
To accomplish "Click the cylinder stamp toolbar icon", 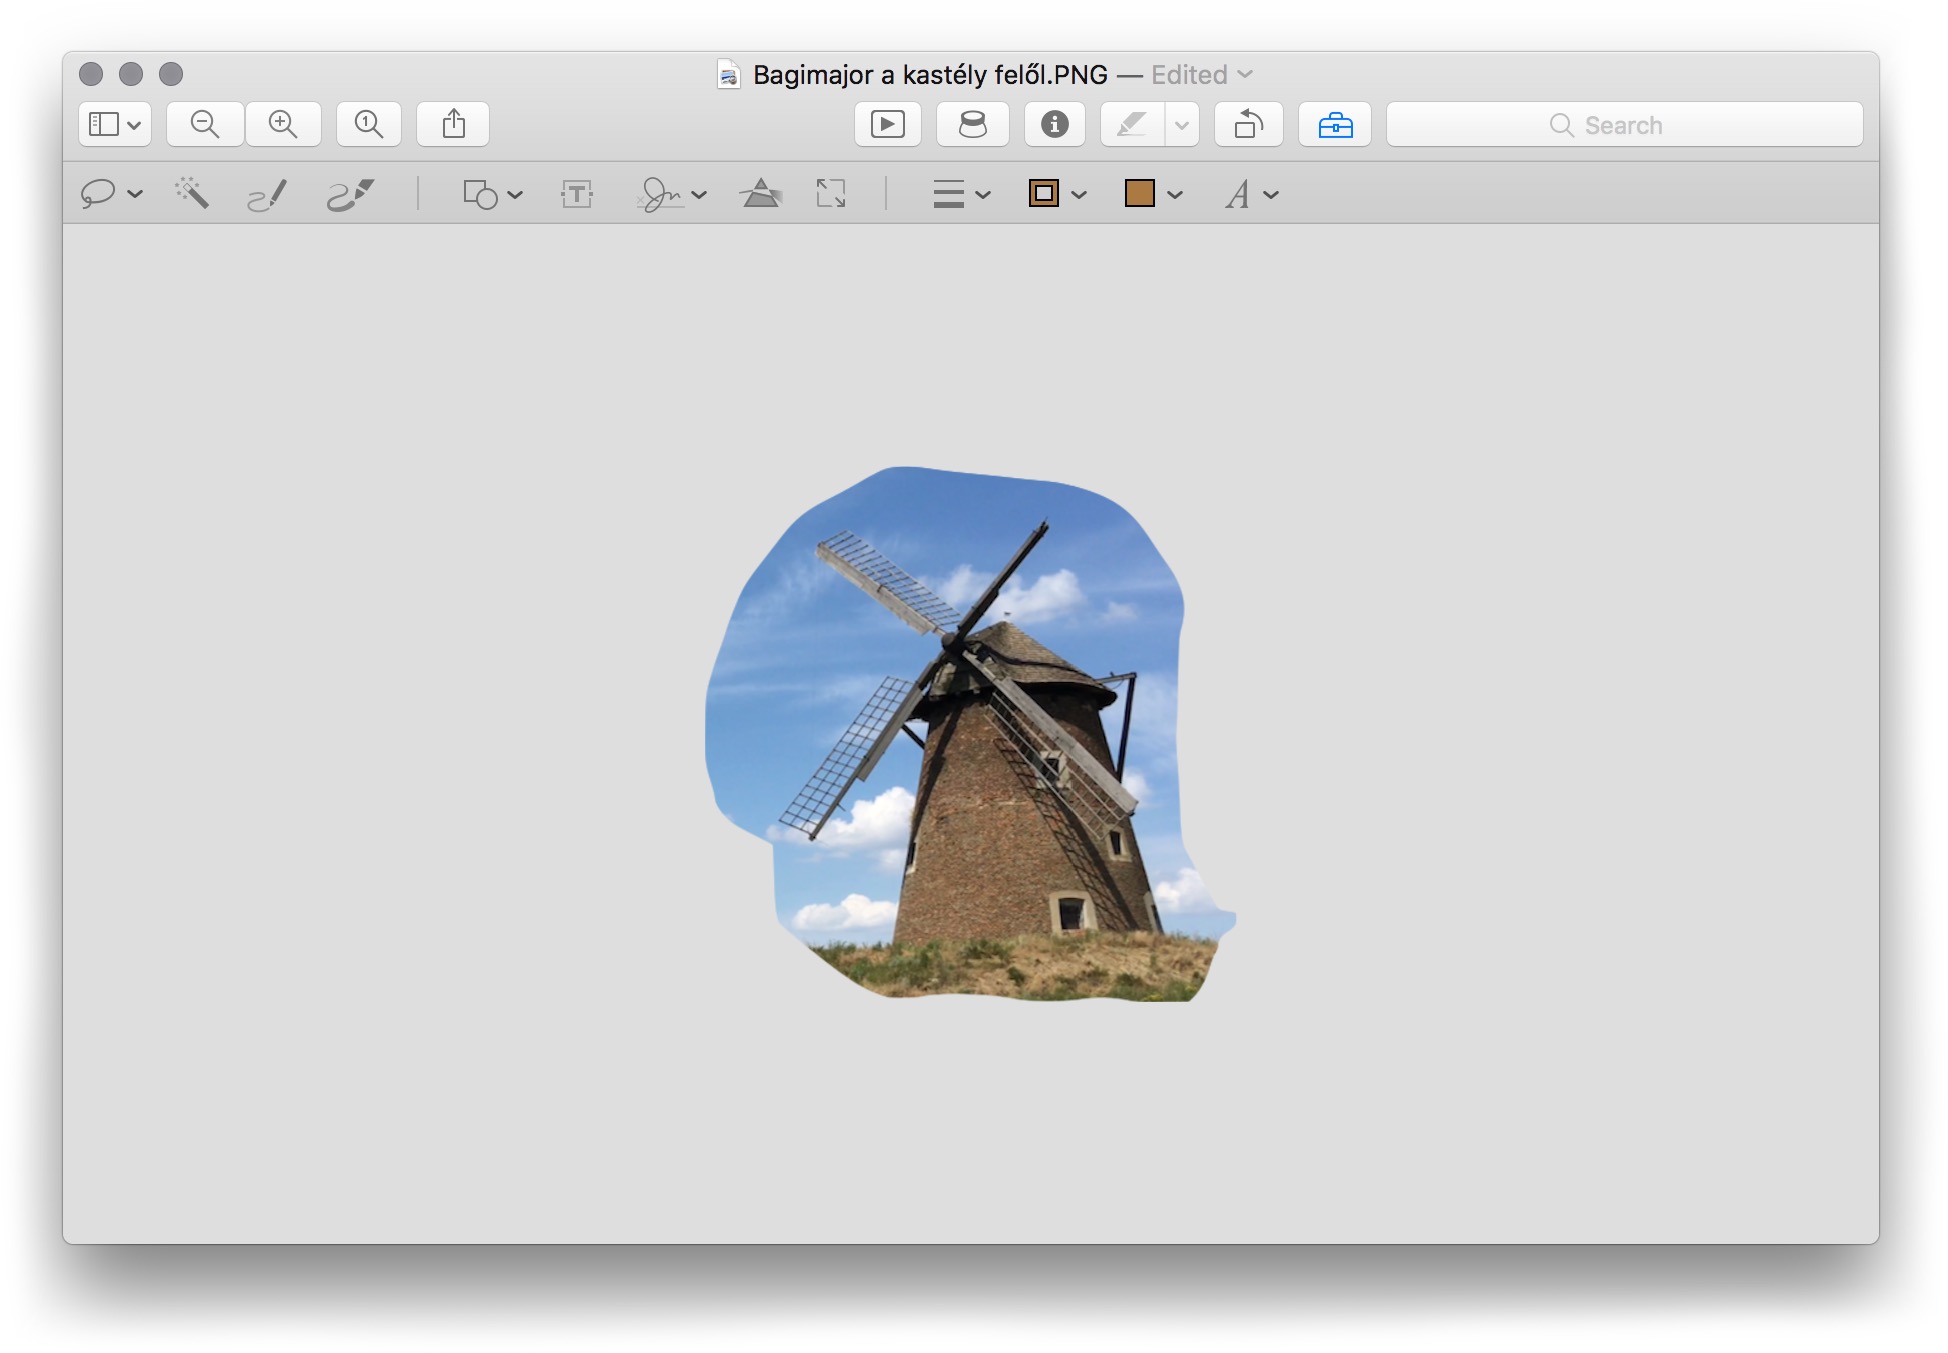I will point(973,124).
